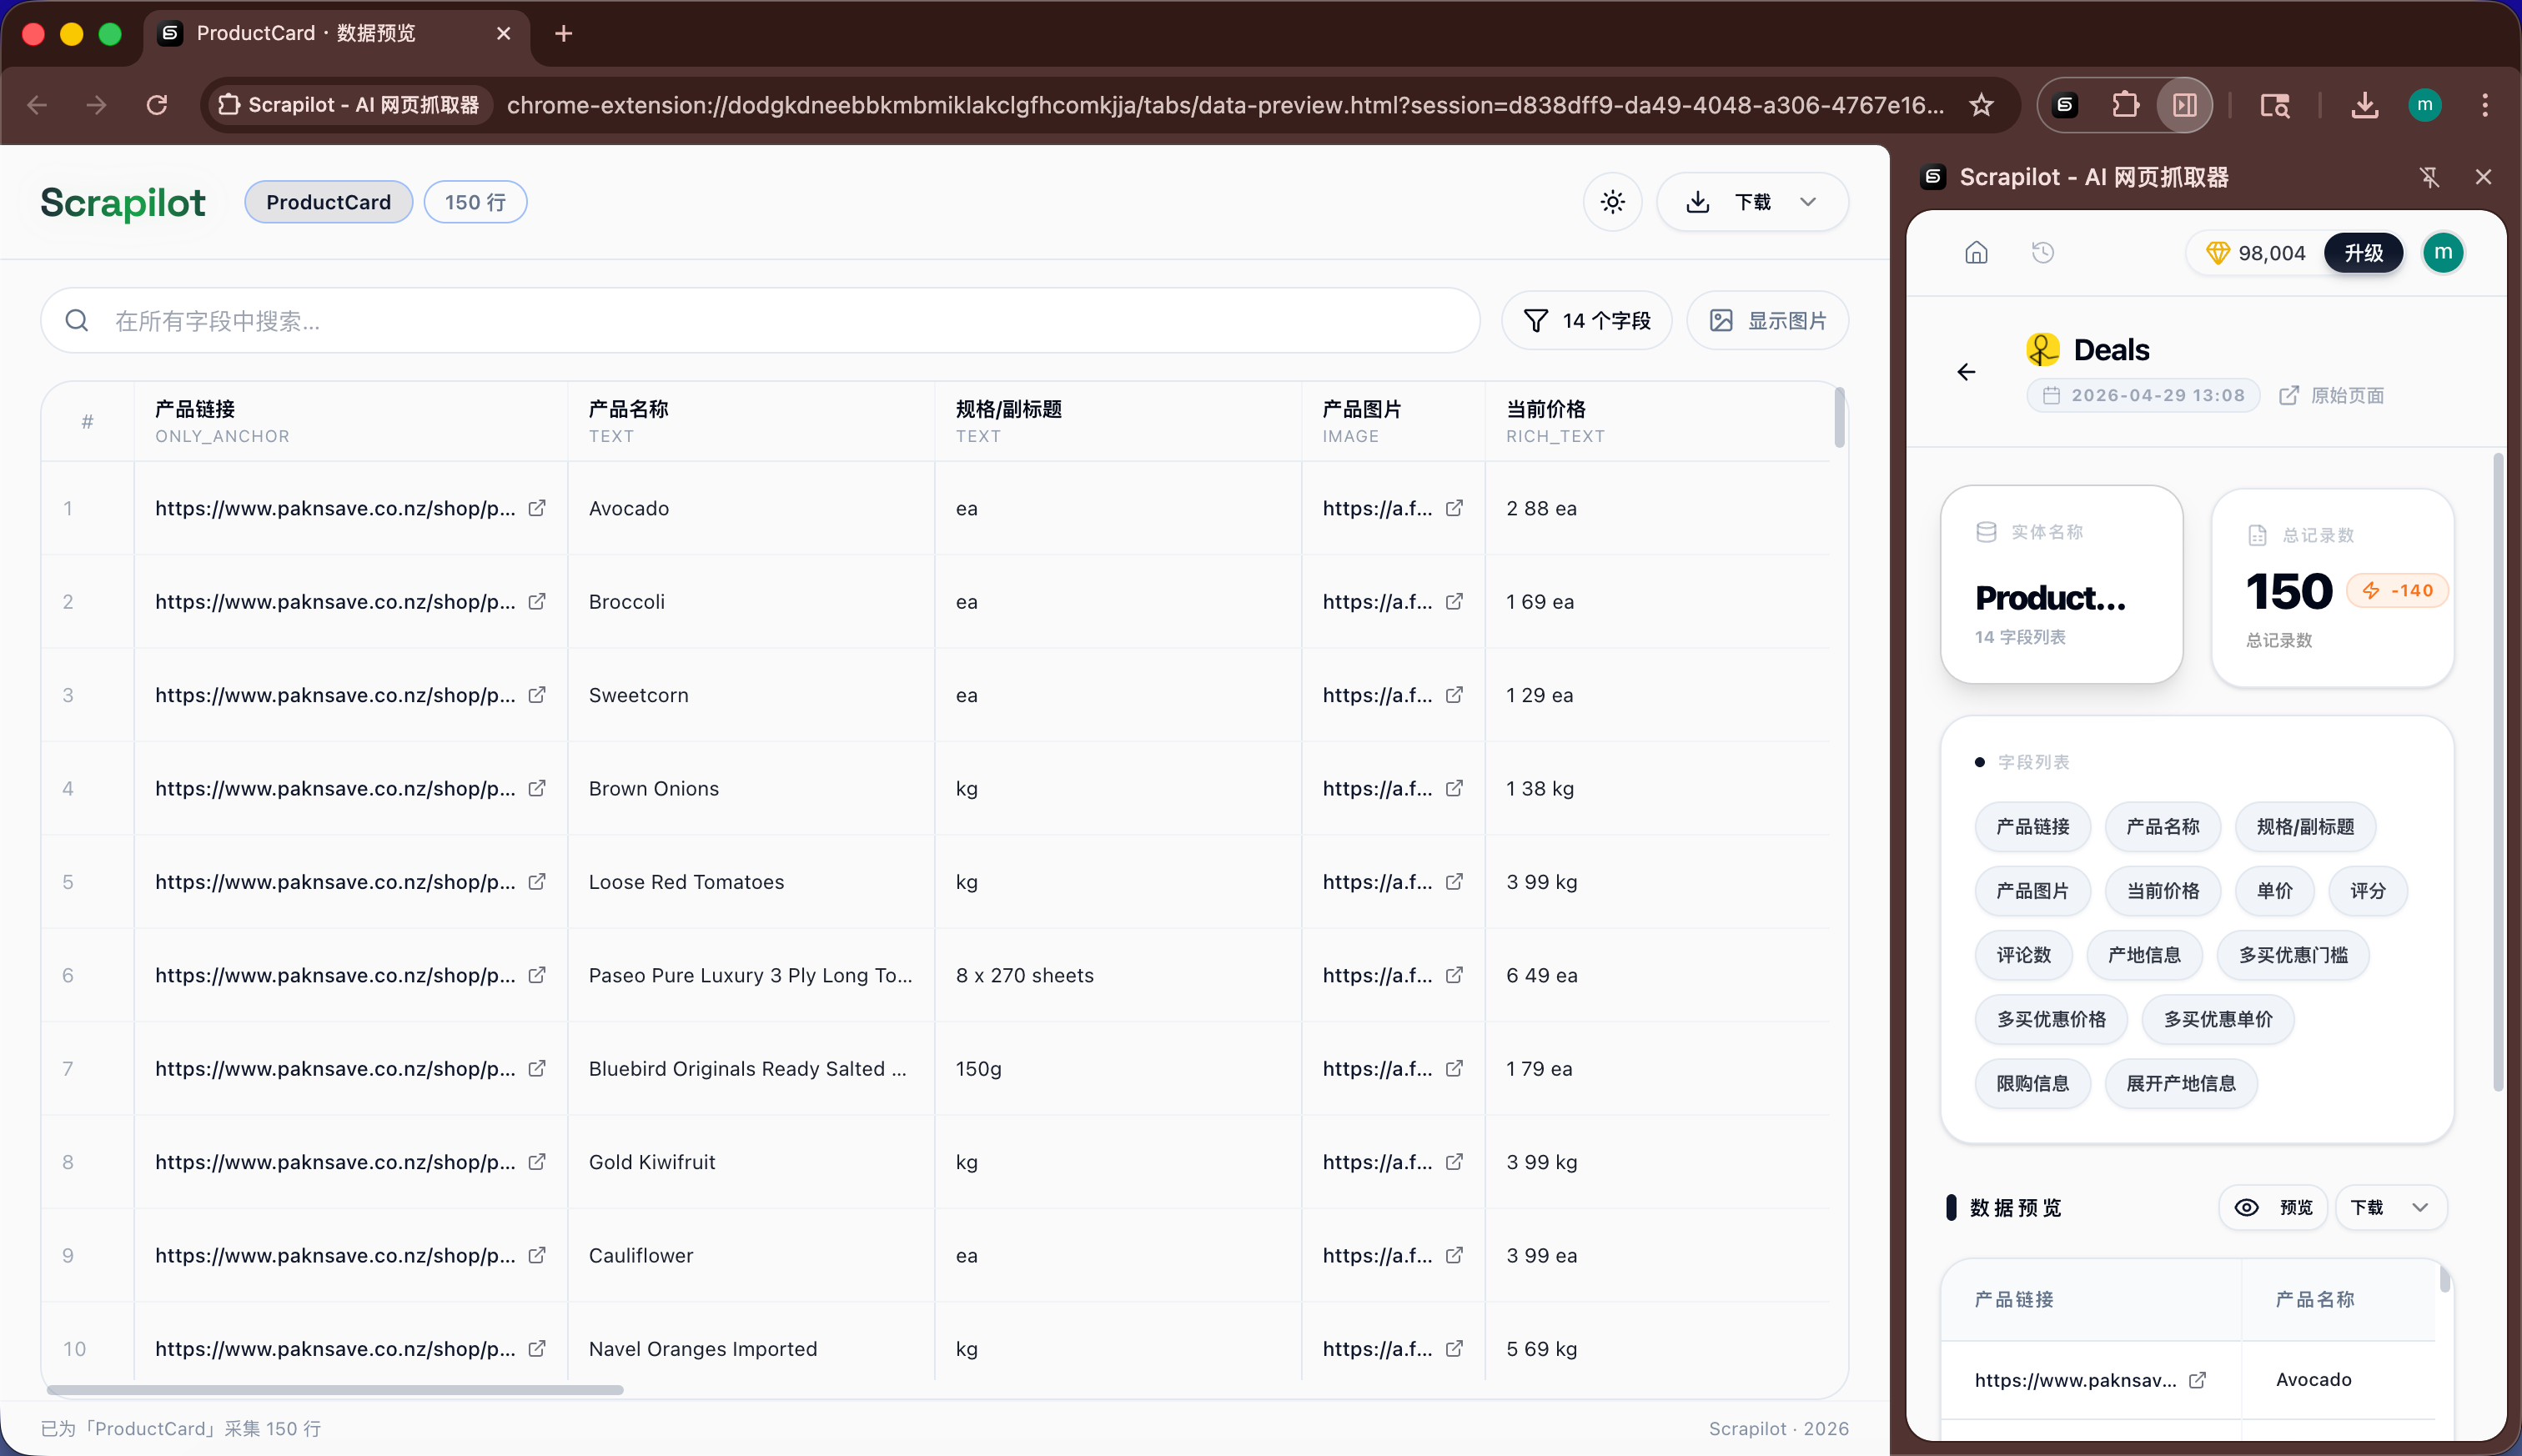Open Broccoli row image link icon
Image resolution: width=2522 pixels, height=1456 pixels.
[1454, 601]
